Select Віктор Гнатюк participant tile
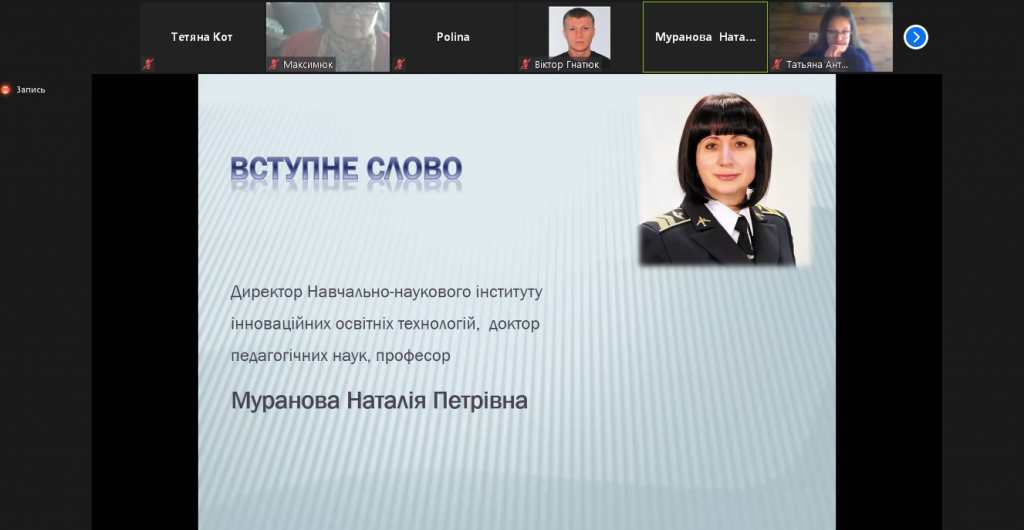Screen dimensions: 1024x530 [579, 37]
